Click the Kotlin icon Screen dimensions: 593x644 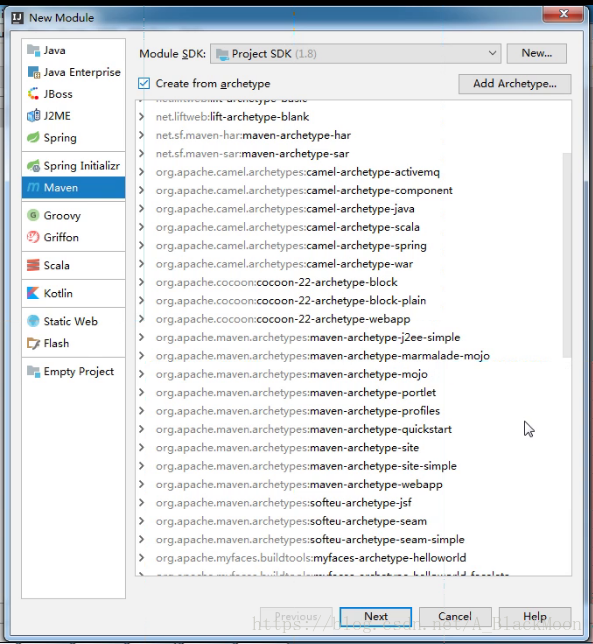click(x=33, y=293)
